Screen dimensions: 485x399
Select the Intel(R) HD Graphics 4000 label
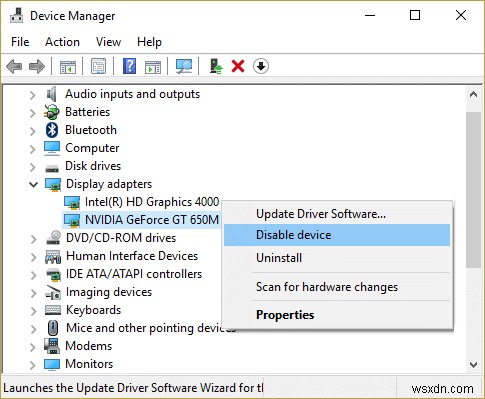click(152, 202)
